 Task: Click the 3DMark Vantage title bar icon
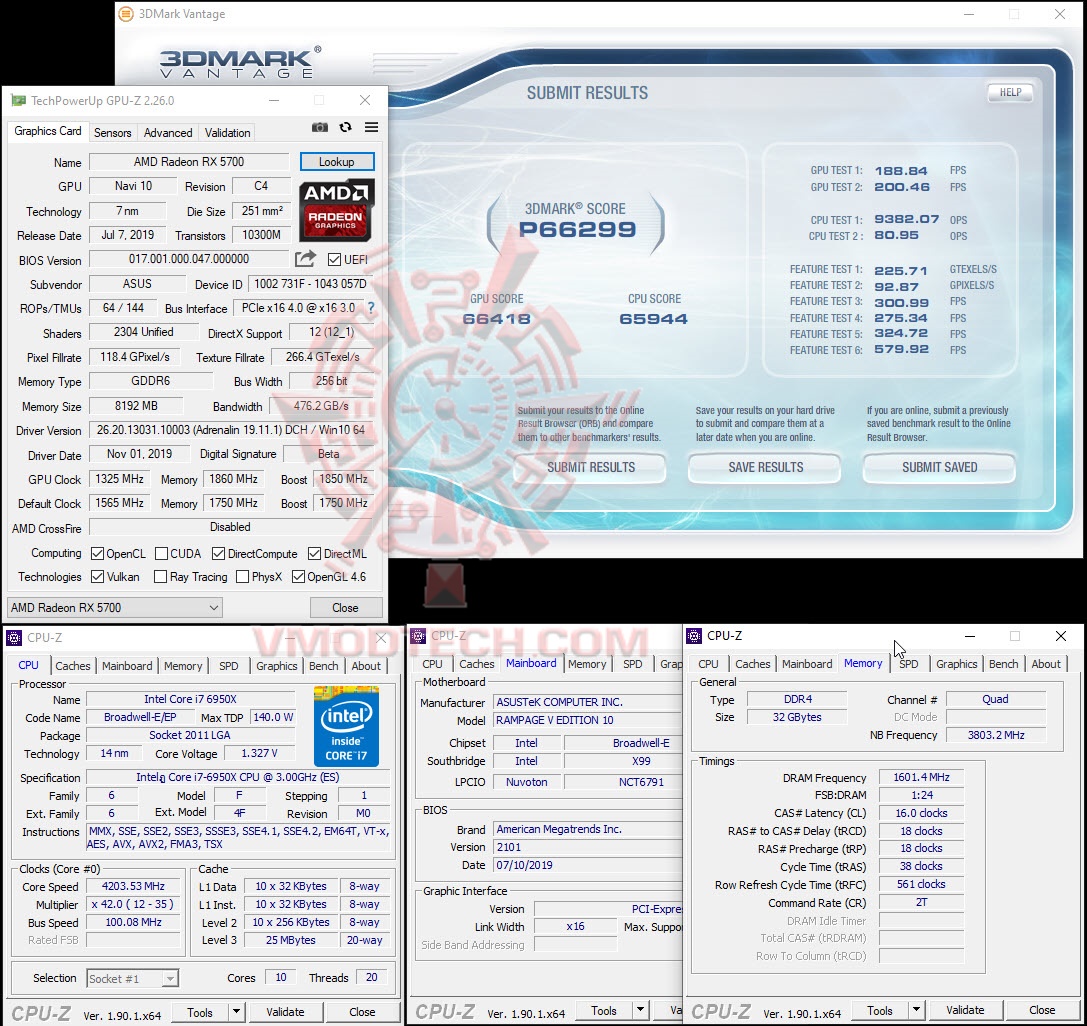click(126, 14)
